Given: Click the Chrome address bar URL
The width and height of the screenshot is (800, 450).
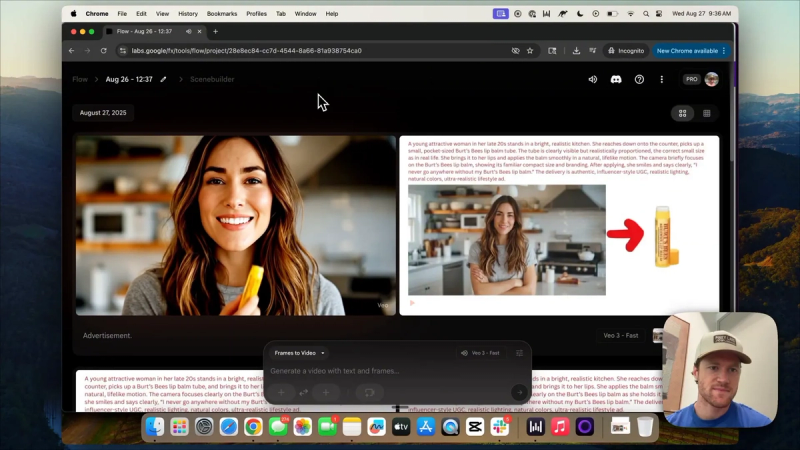Looking at the screenshot, I should (246, 51).
